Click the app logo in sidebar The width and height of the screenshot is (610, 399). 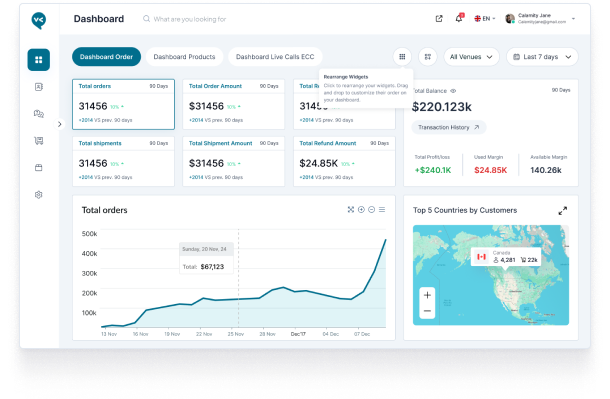39,20
